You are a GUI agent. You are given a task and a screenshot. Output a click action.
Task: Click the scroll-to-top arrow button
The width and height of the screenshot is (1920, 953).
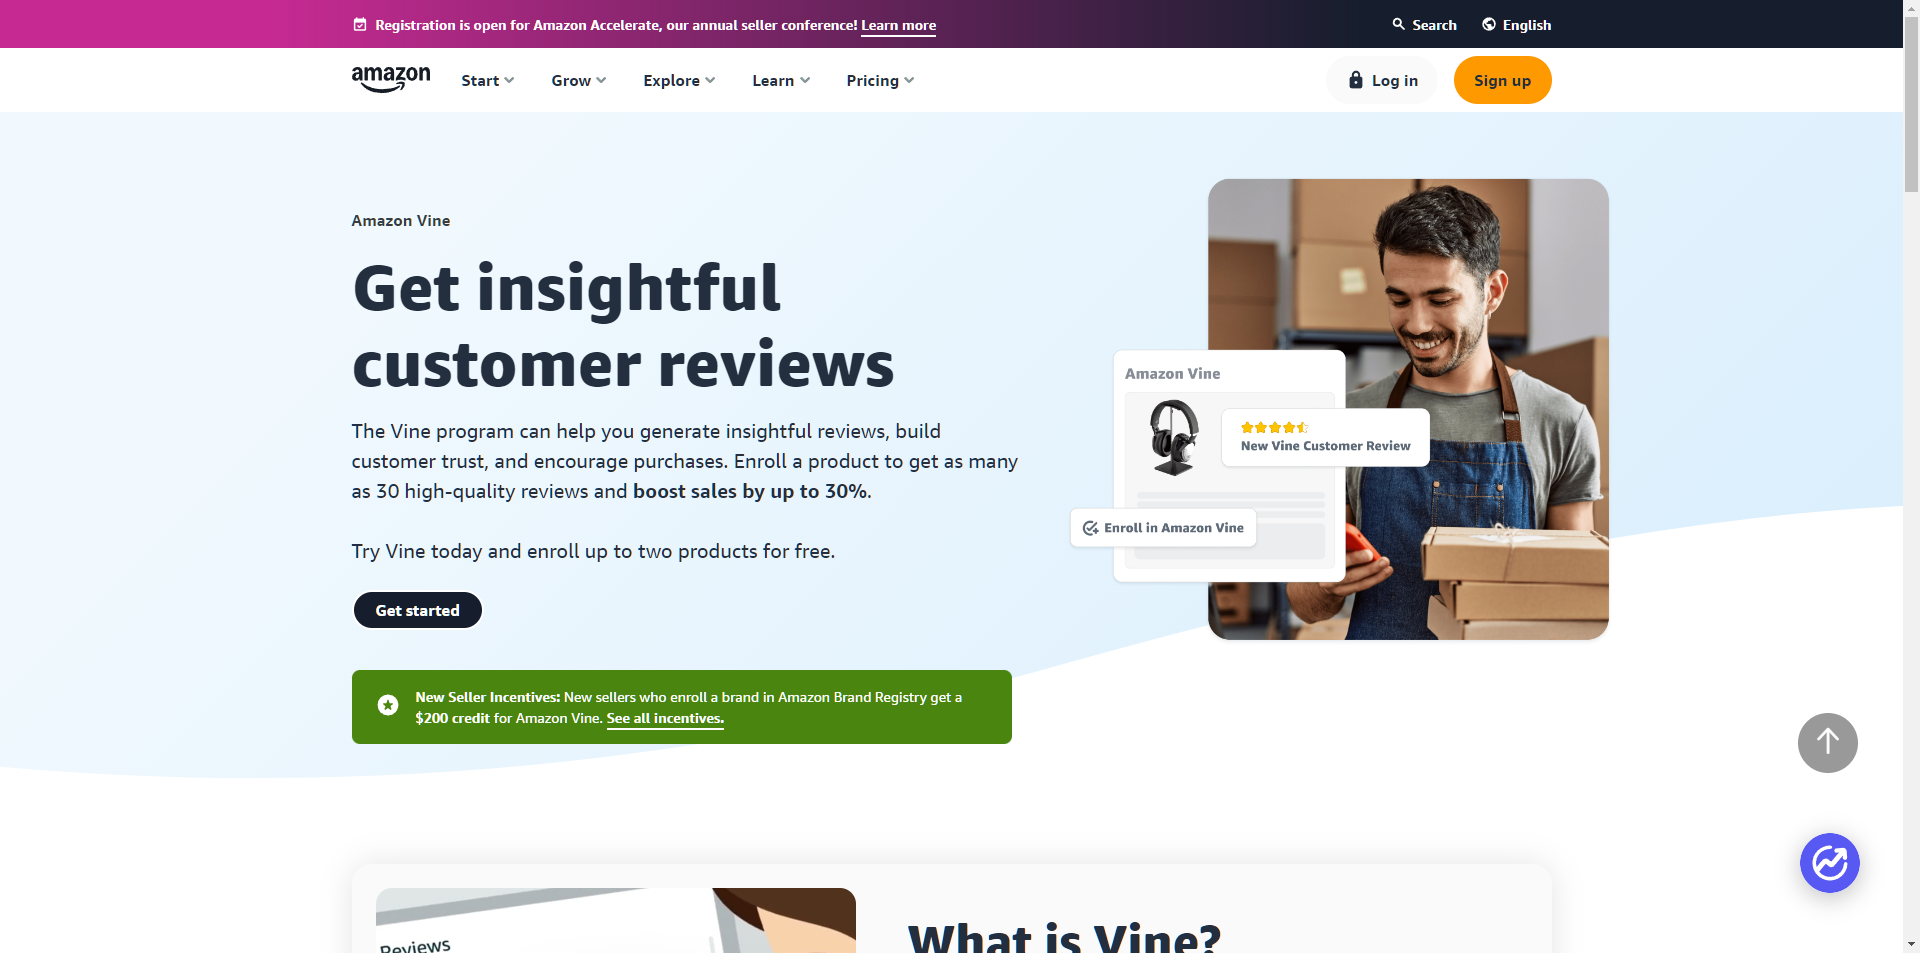pos(1827,742)
